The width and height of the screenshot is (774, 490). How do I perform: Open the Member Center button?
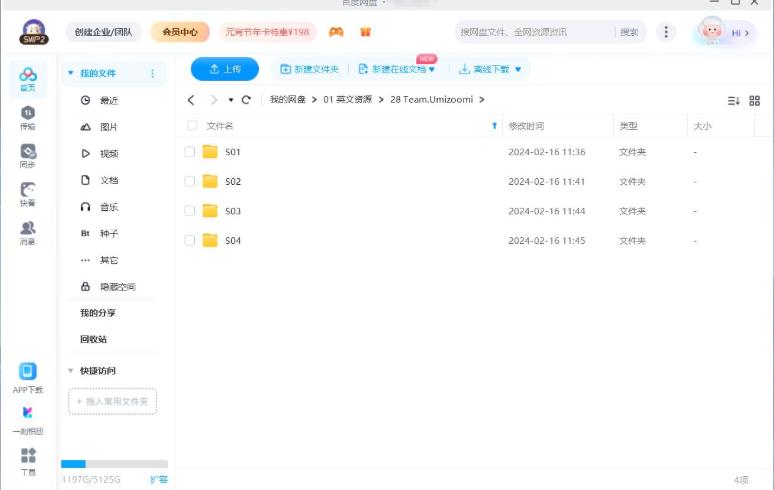pyautogui.click(x=180, y=32)
